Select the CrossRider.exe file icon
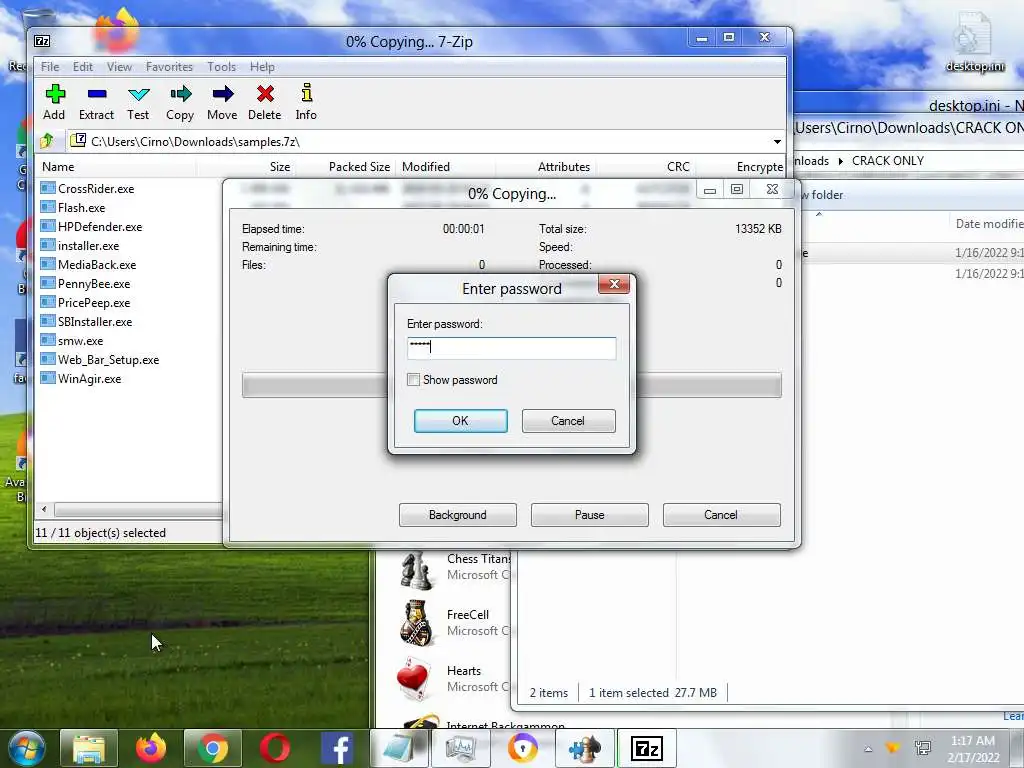The height and width of the screenshot is (768, 1024). 48,188
